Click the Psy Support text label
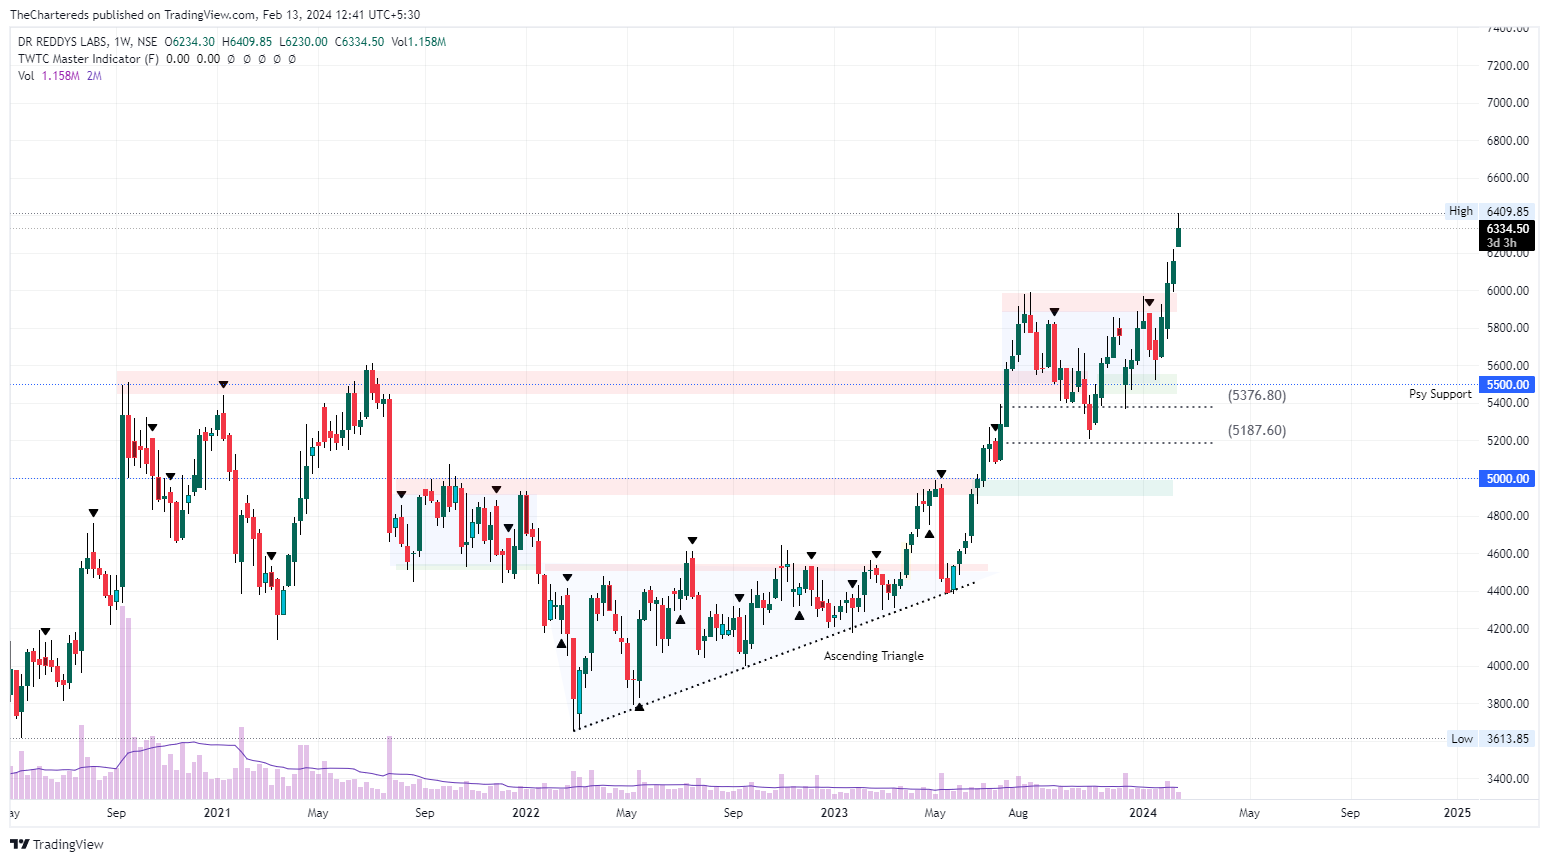This screenshot has width=1549, height=862. [1440, 394]
